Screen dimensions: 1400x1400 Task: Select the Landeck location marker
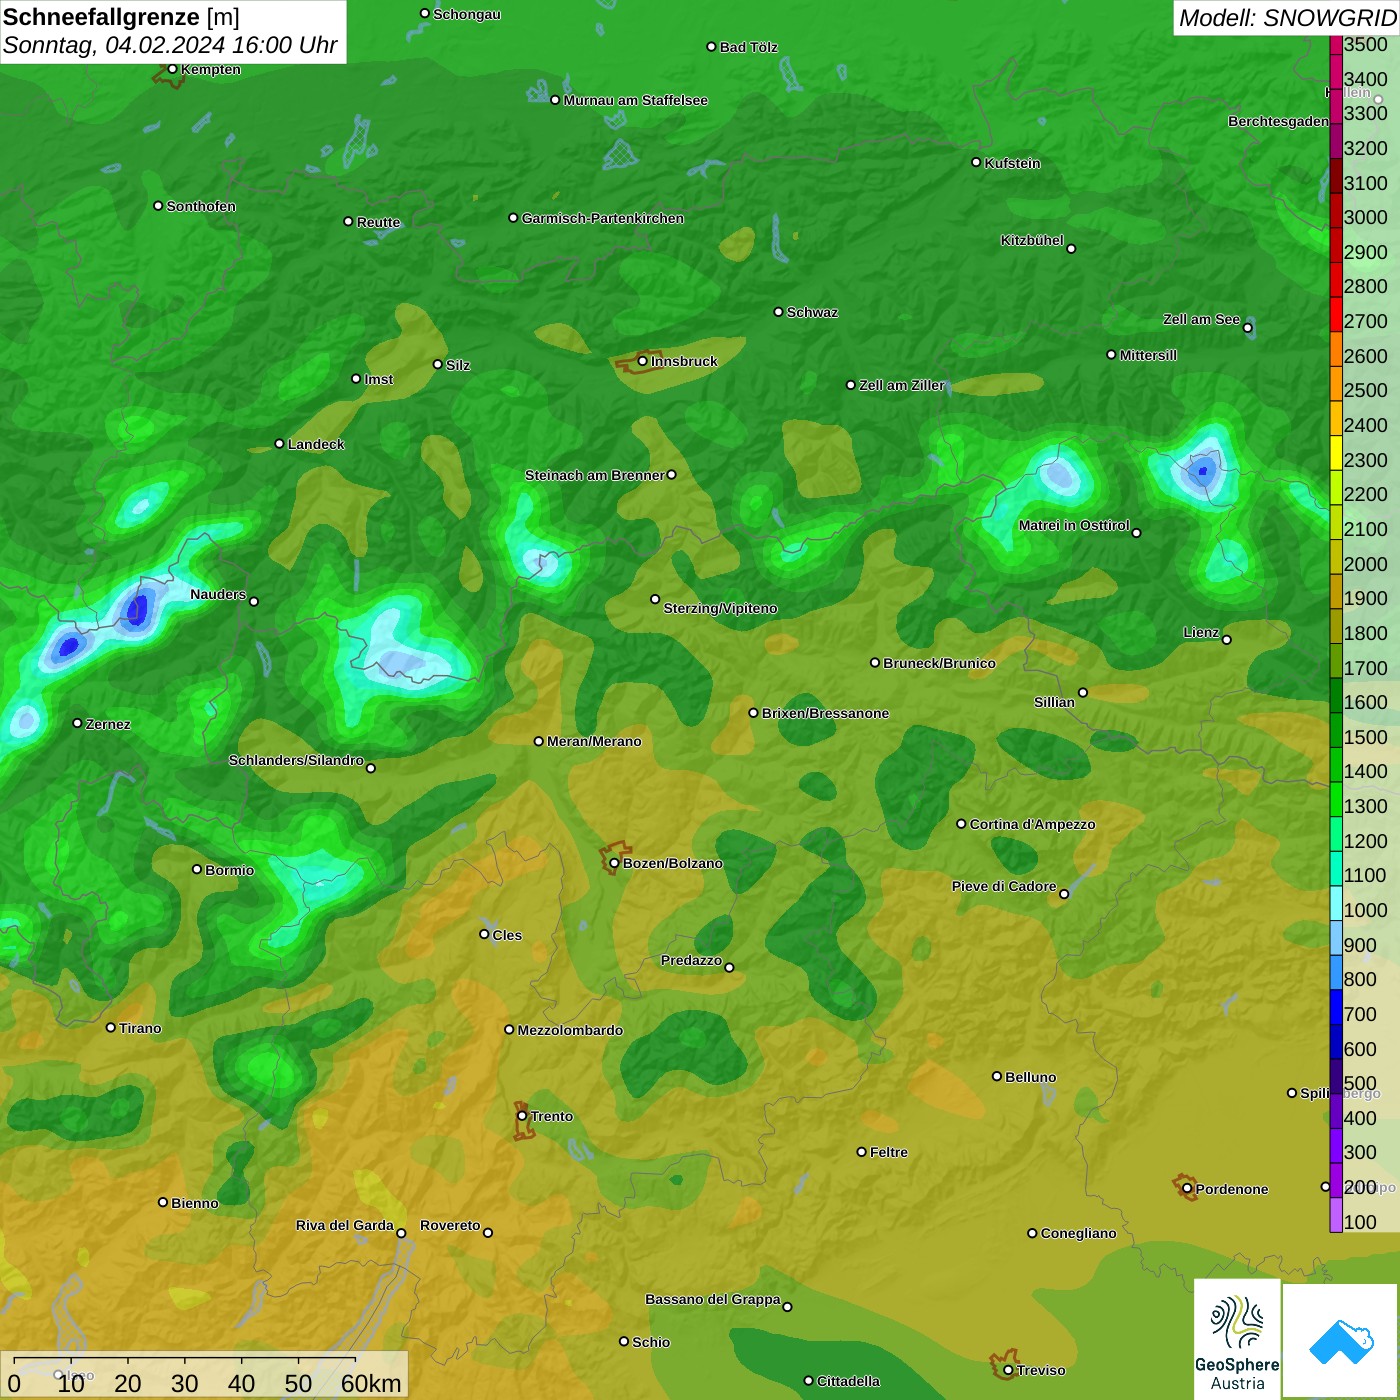(280, 444)
